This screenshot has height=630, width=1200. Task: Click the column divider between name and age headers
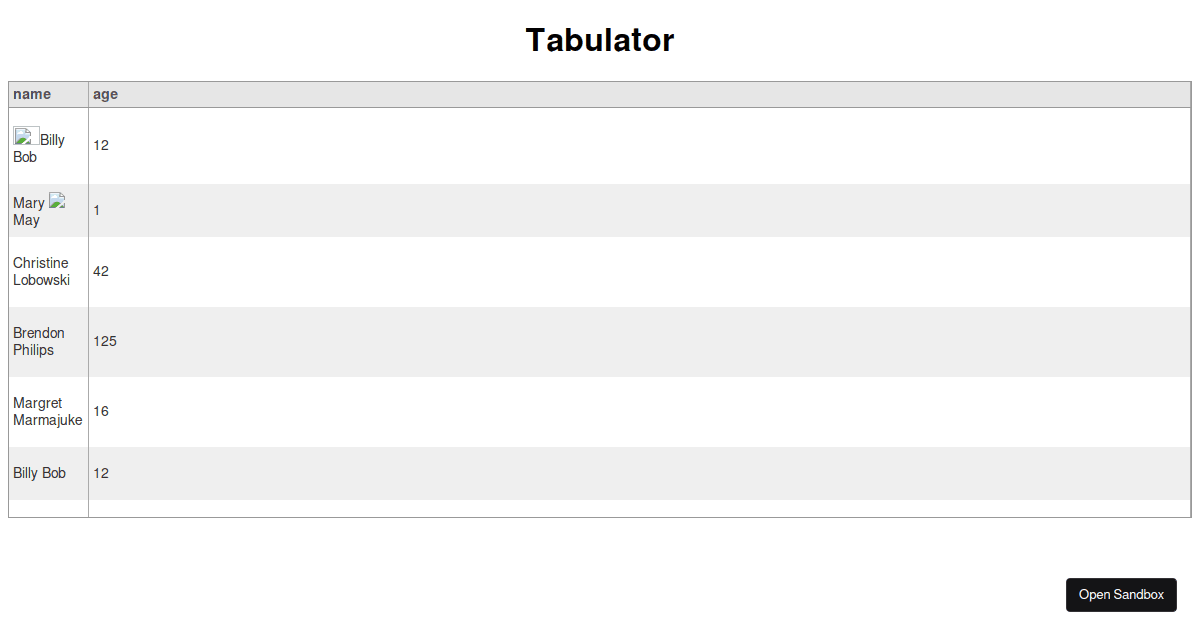88,94
